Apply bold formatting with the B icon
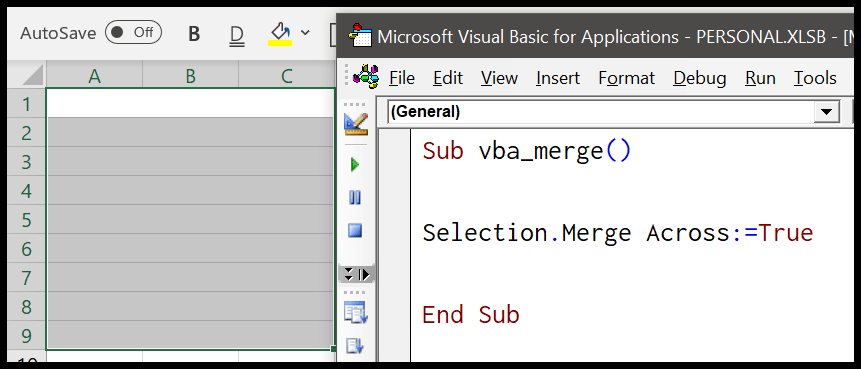 [194, 34]
